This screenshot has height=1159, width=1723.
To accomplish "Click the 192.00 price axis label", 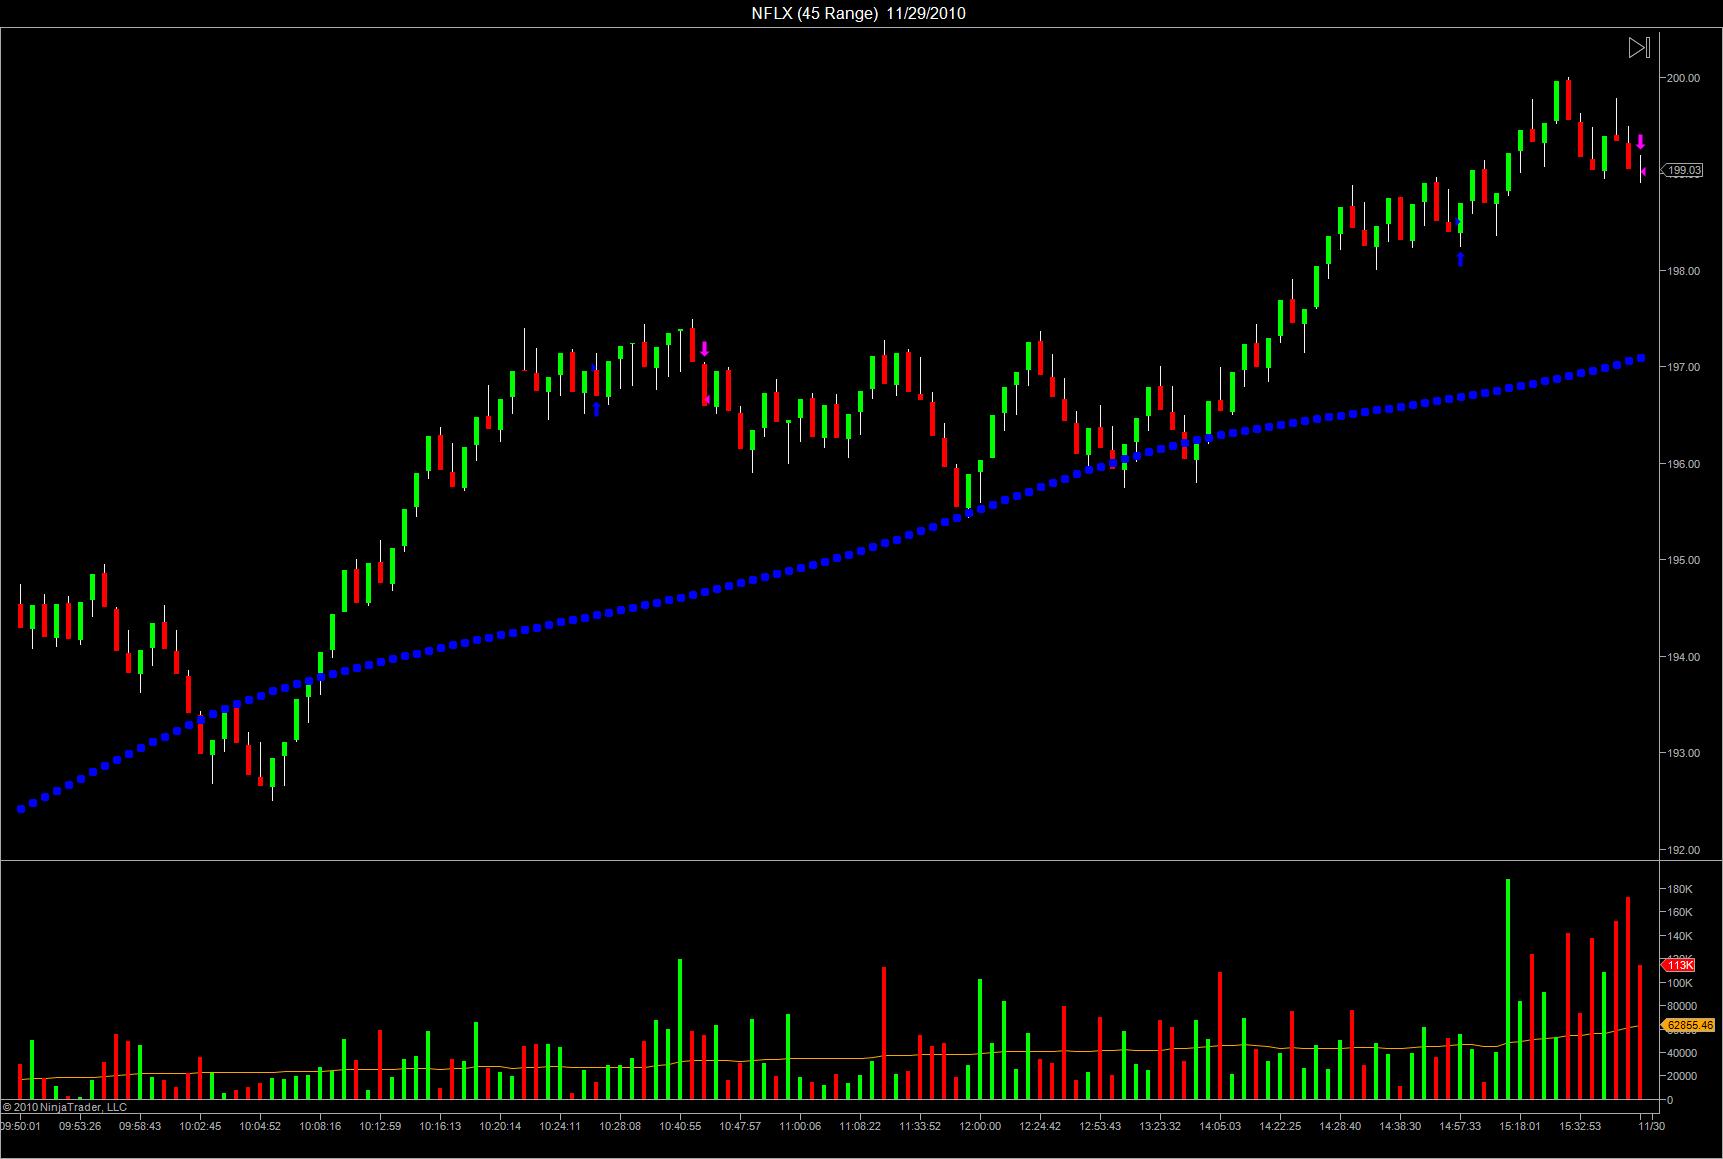I will pyautogui.click(x=1683, y=850).
